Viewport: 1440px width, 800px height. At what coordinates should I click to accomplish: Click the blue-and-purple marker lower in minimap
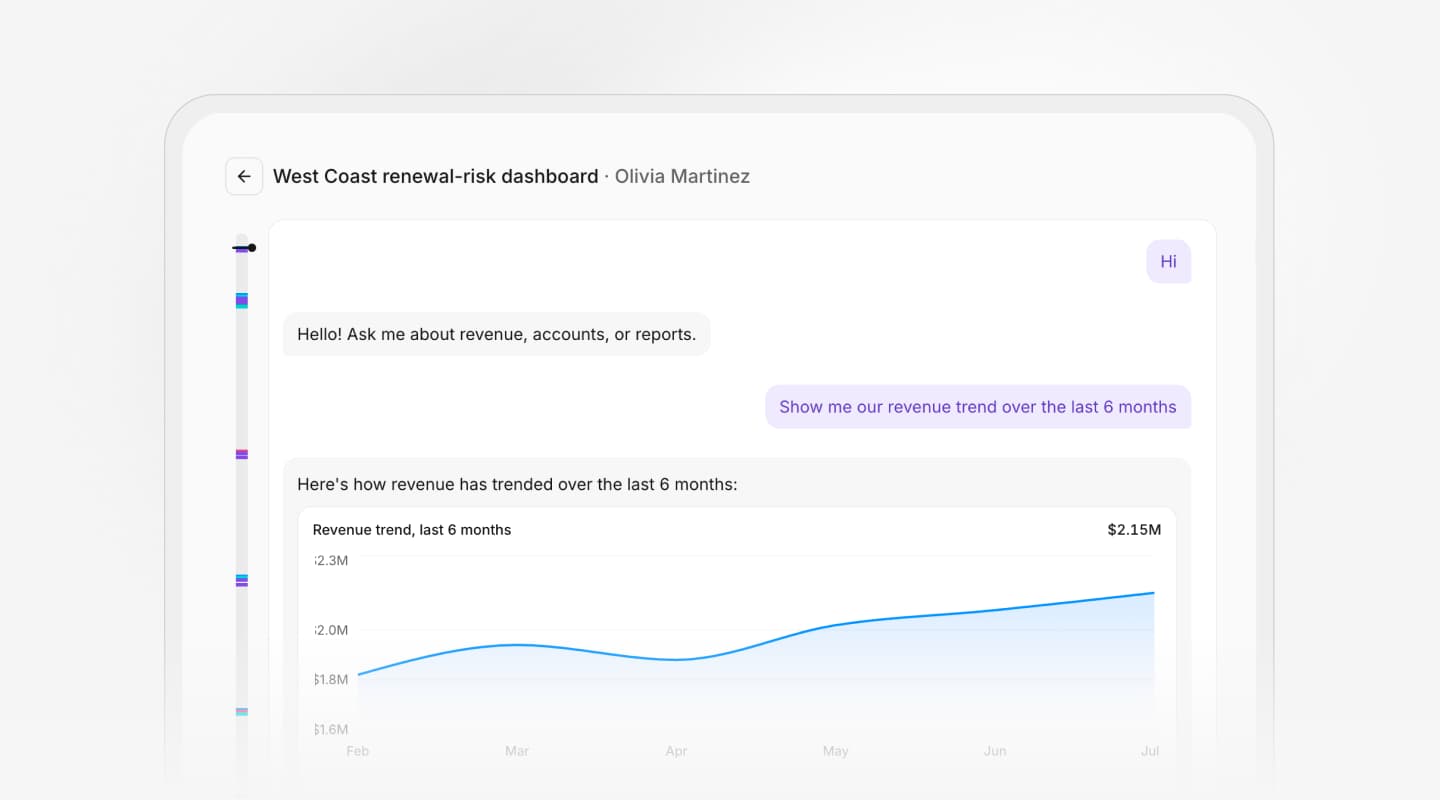pos(242,580)
